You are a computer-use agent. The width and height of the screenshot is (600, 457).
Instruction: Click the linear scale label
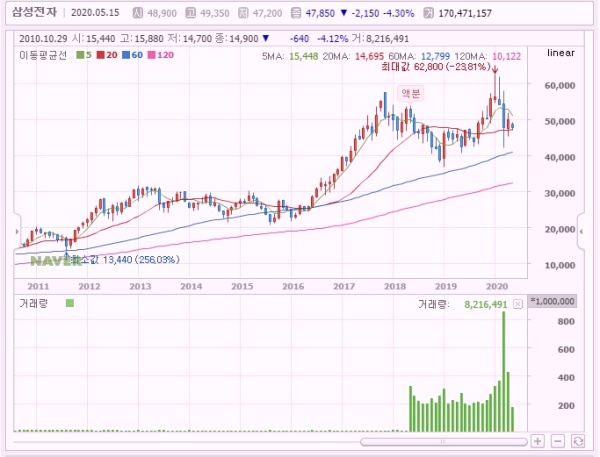tap(561, 53)
